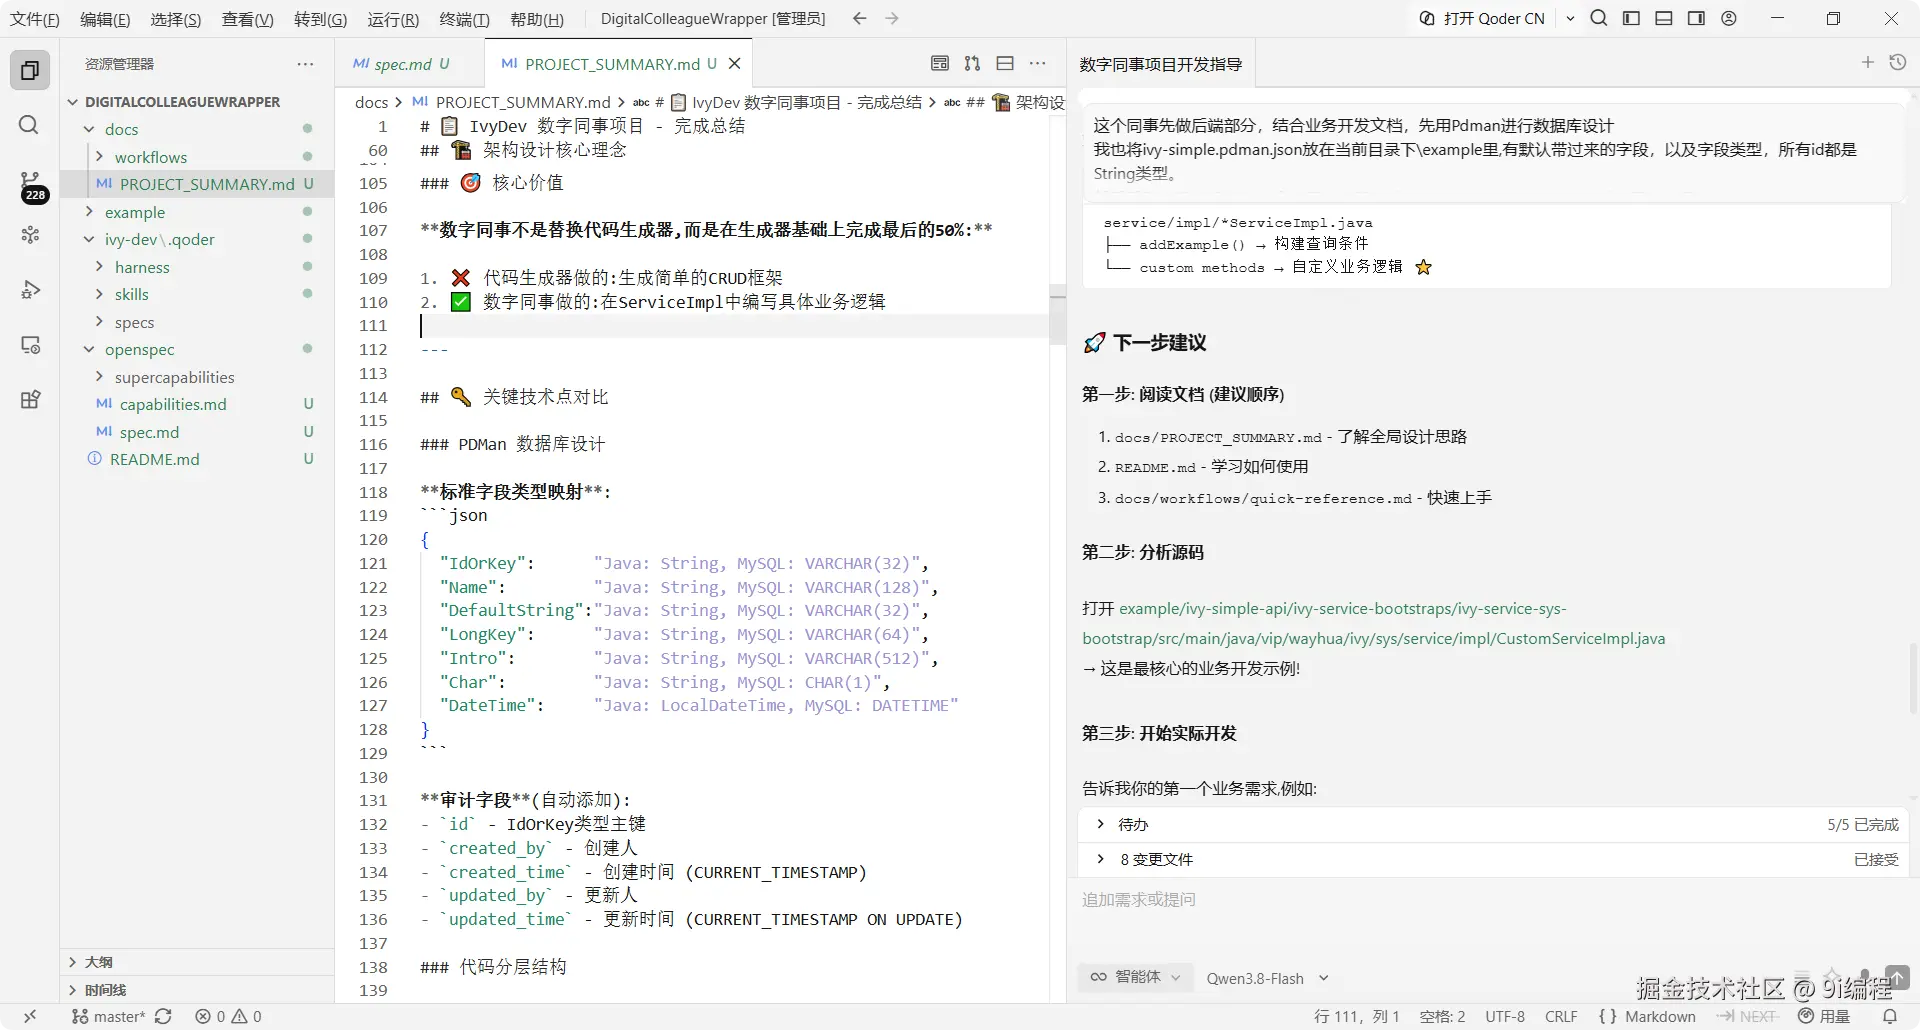The height and width of the screenshot is (1030, 1920).
Task: Toggle bottom panel layout icon in title bar
Action: click(x=1664, y=18)
